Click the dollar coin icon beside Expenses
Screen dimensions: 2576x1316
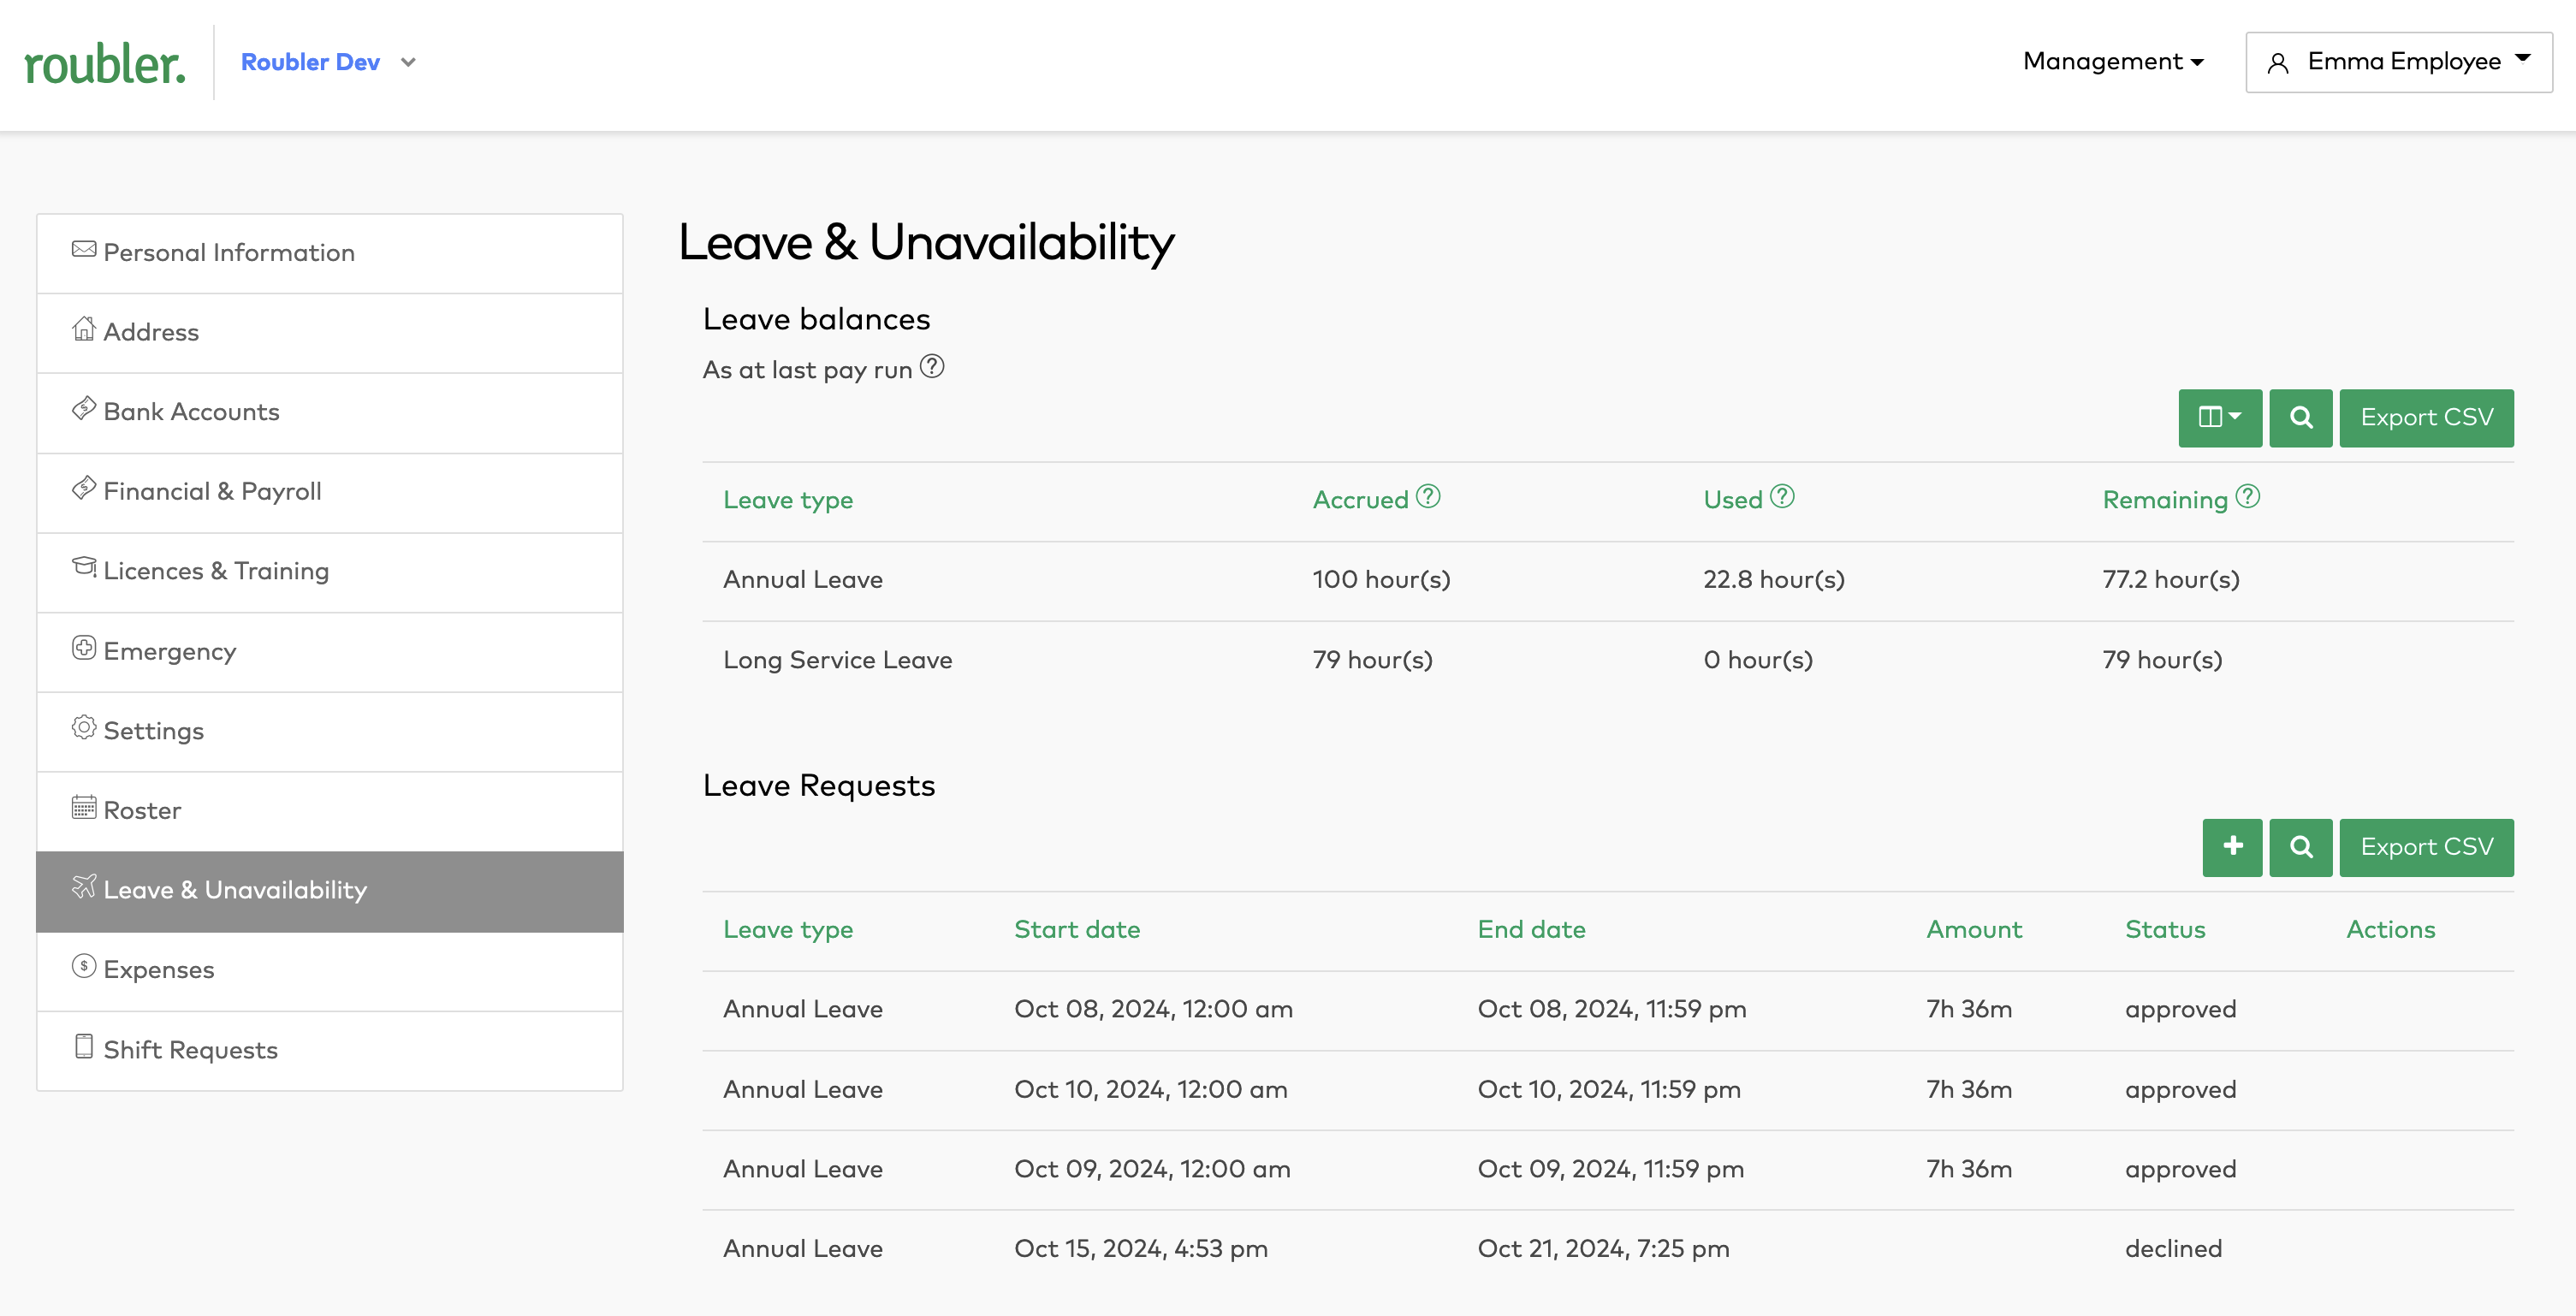tap(84, 966)
